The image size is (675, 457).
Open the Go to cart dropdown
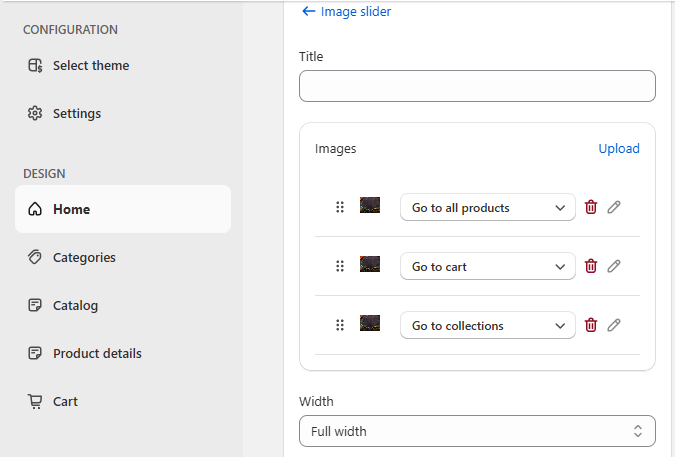488,266
